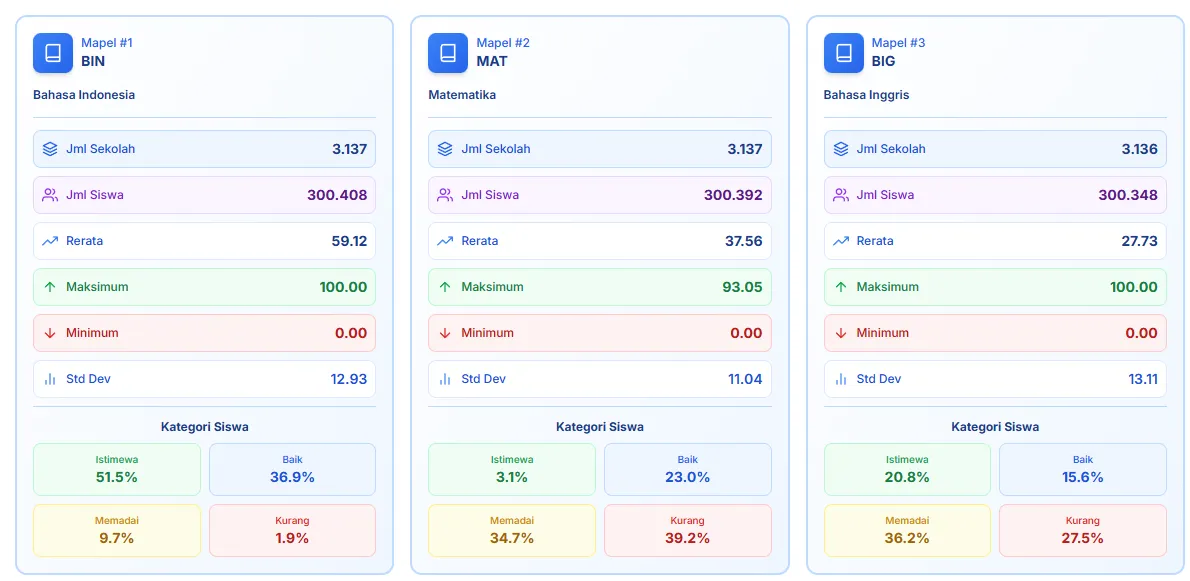Click the up arrow icon beside Maksimum in Matematika
The width and height of the screenshot is (1190, 581).
(x=445, y=287)
